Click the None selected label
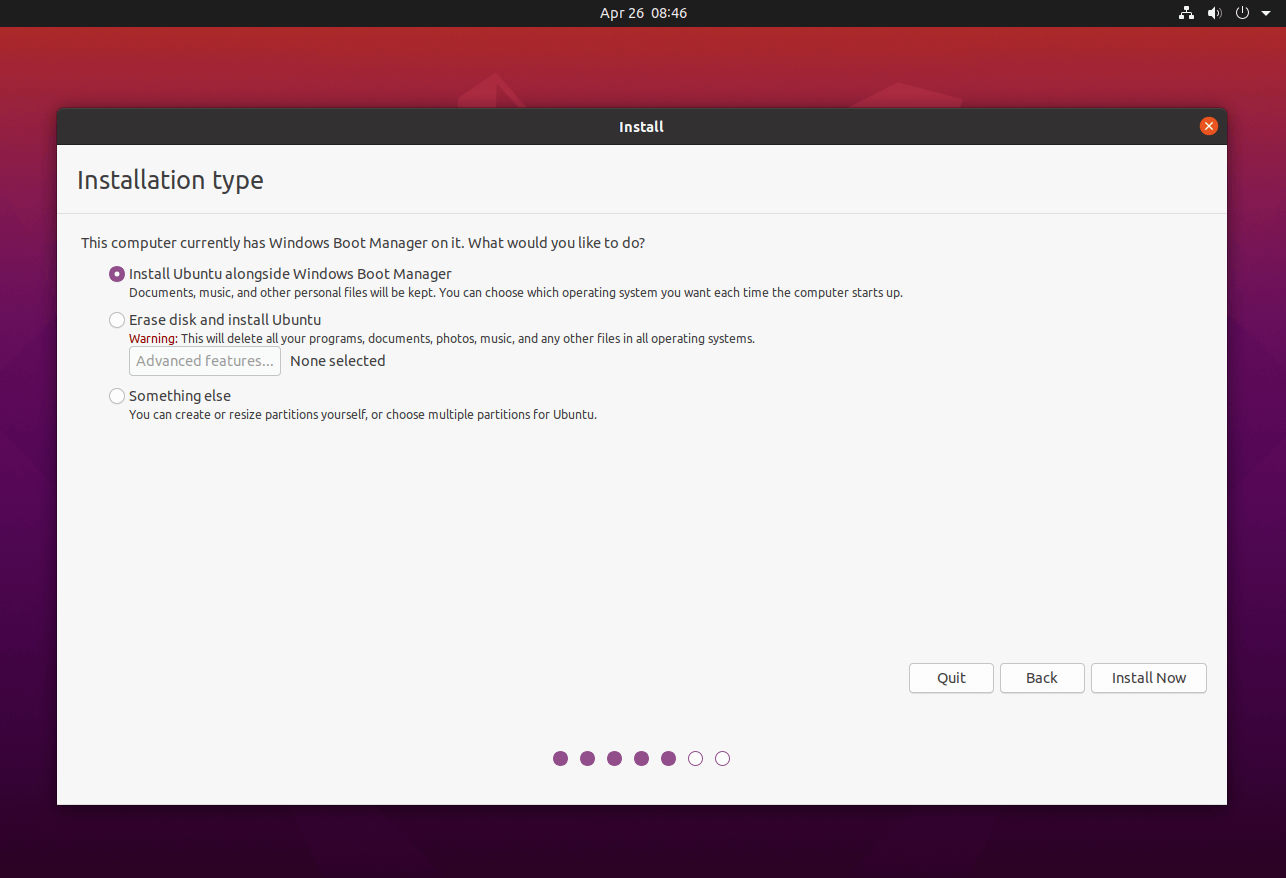 point(337,361)
